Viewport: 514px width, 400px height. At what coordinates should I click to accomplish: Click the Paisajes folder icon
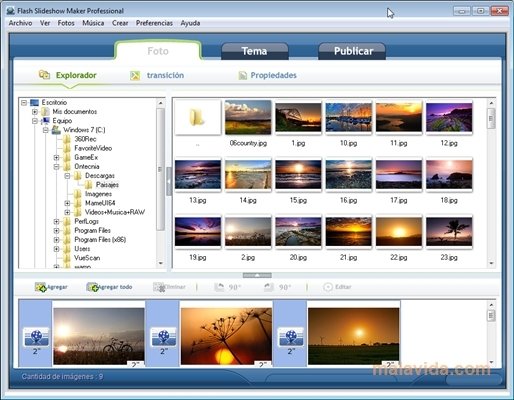coord(89,184)
